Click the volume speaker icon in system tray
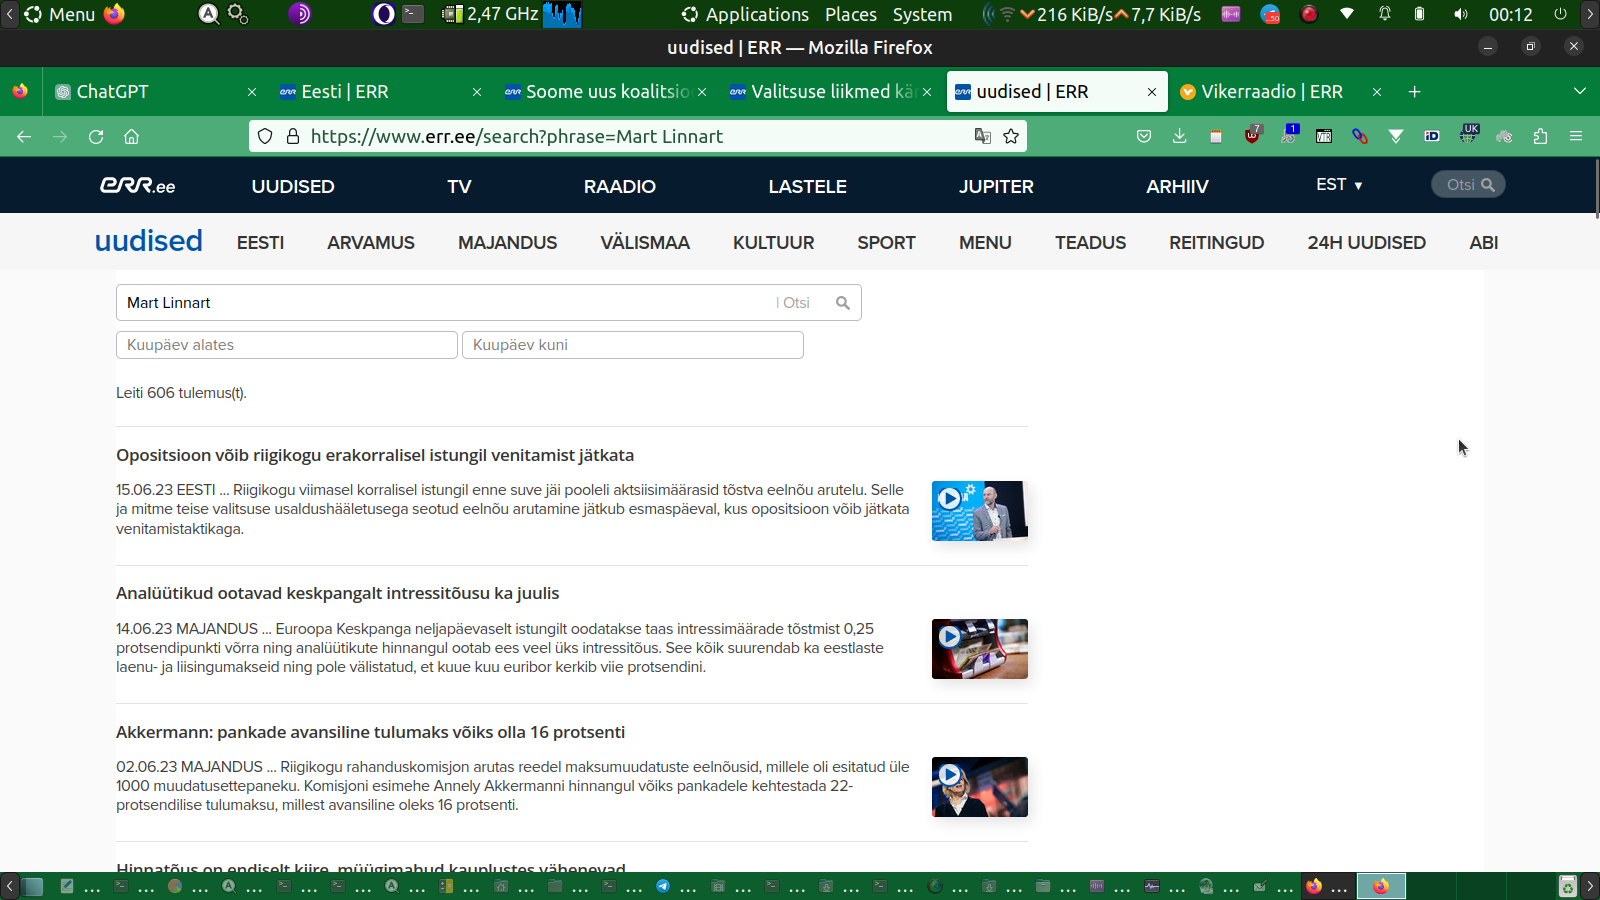Viewport: 1600px width, 900px height. pyautogui.click(x=1461, y=14)
